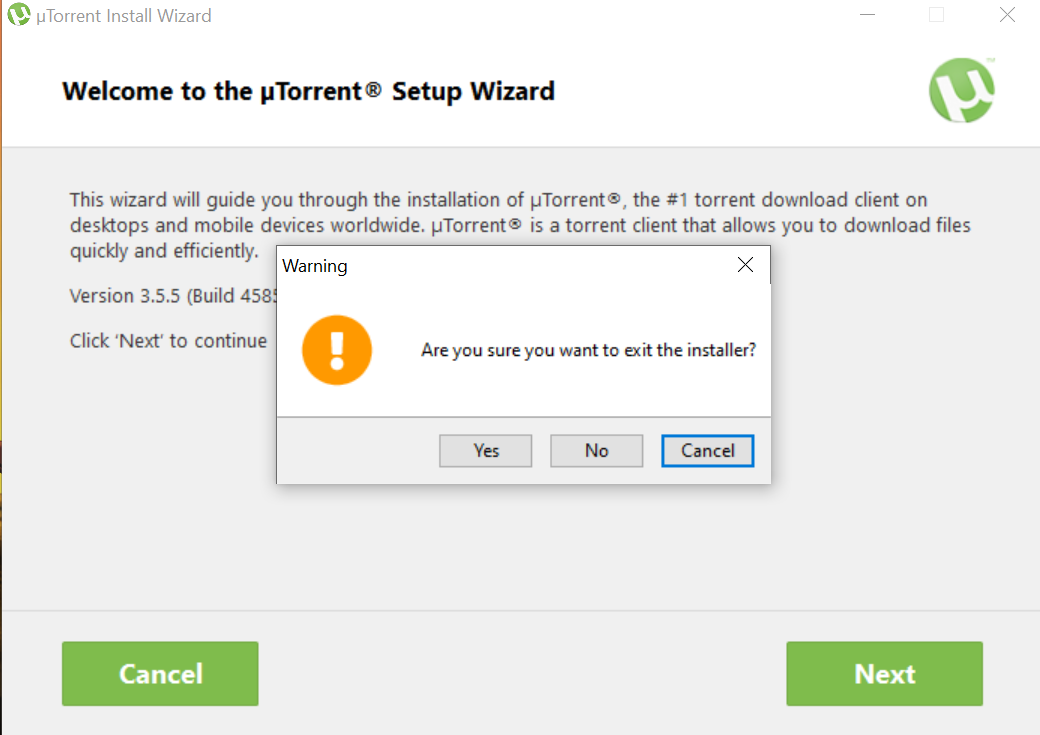Click the small µTorrent icon in title bar
The width and height of the screenshot is (1040, 735).
tap(19, 14)
